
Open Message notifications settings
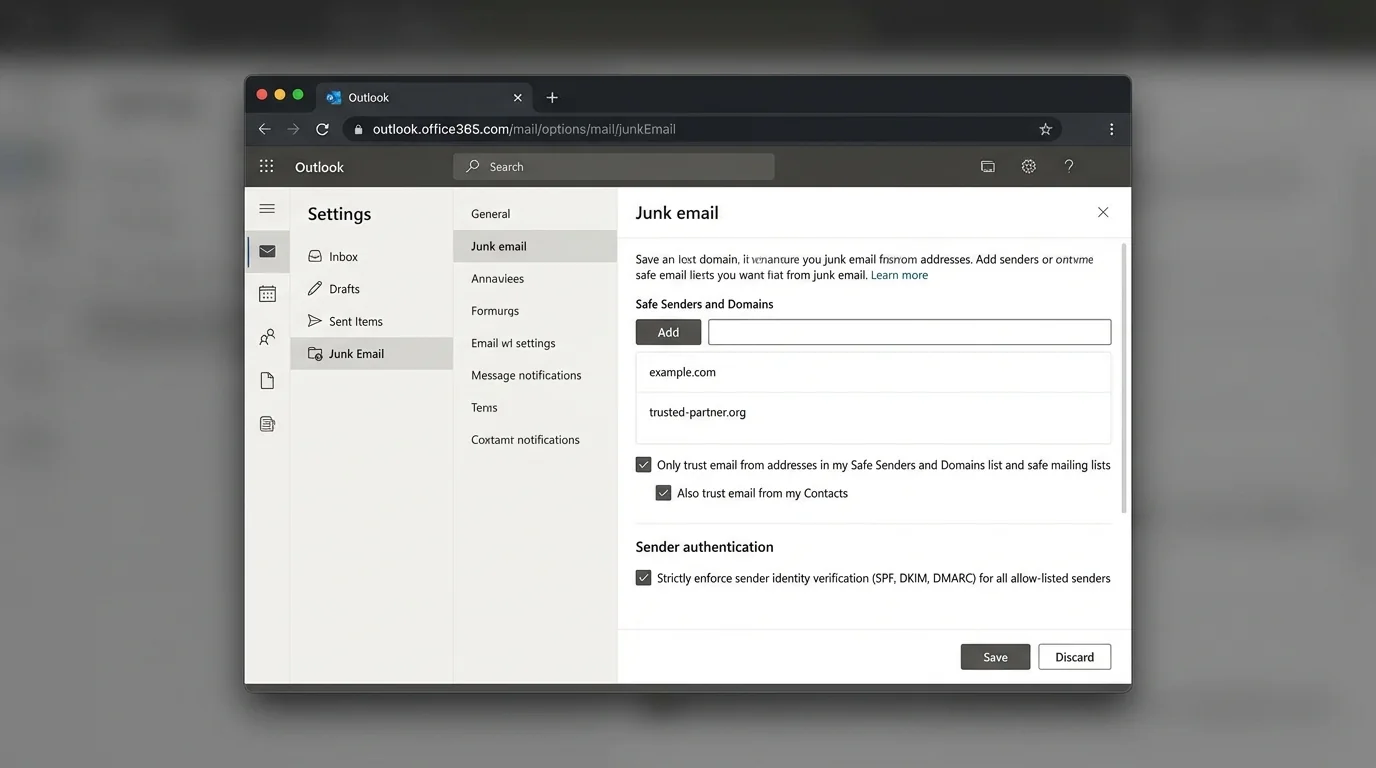click(526, 375)
